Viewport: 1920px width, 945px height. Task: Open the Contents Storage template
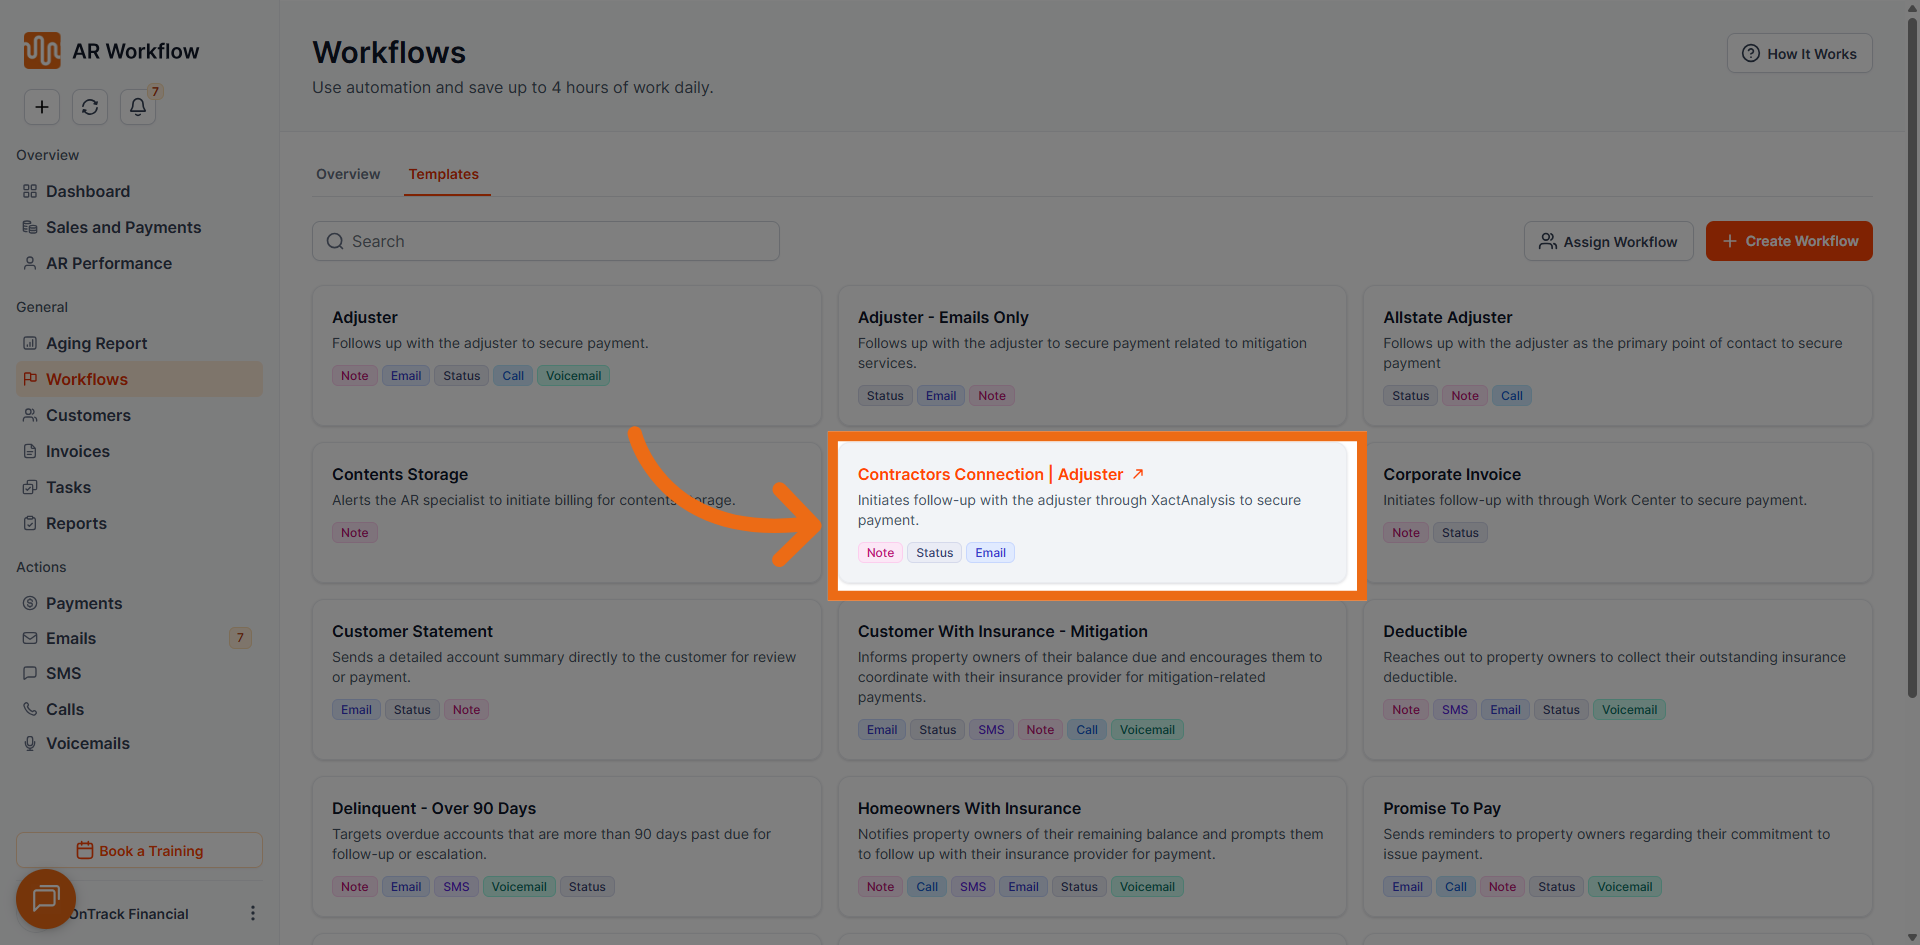coord(567,513)
